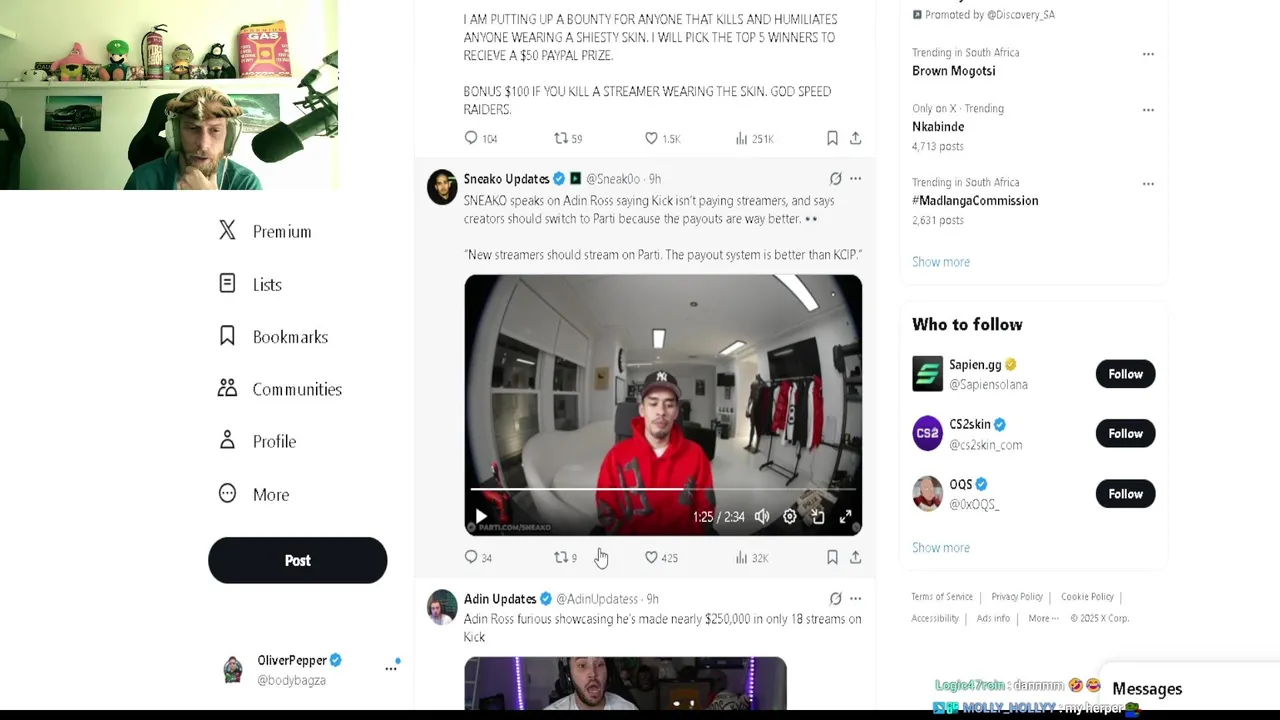Expand video to fullscreen
The width and height of the screenshot is (1280, 720).
(846, 517)
